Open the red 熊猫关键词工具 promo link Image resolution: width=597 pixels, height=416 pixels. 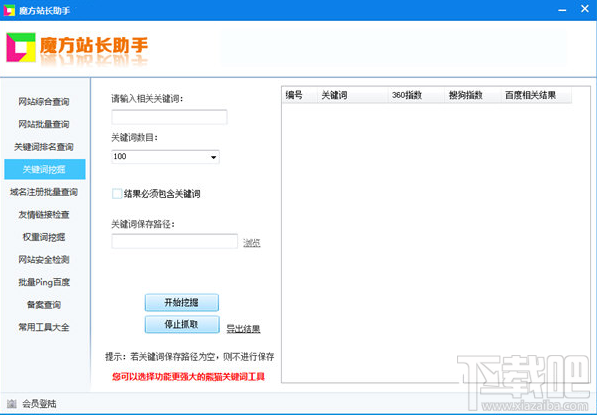tap(188, 377)
